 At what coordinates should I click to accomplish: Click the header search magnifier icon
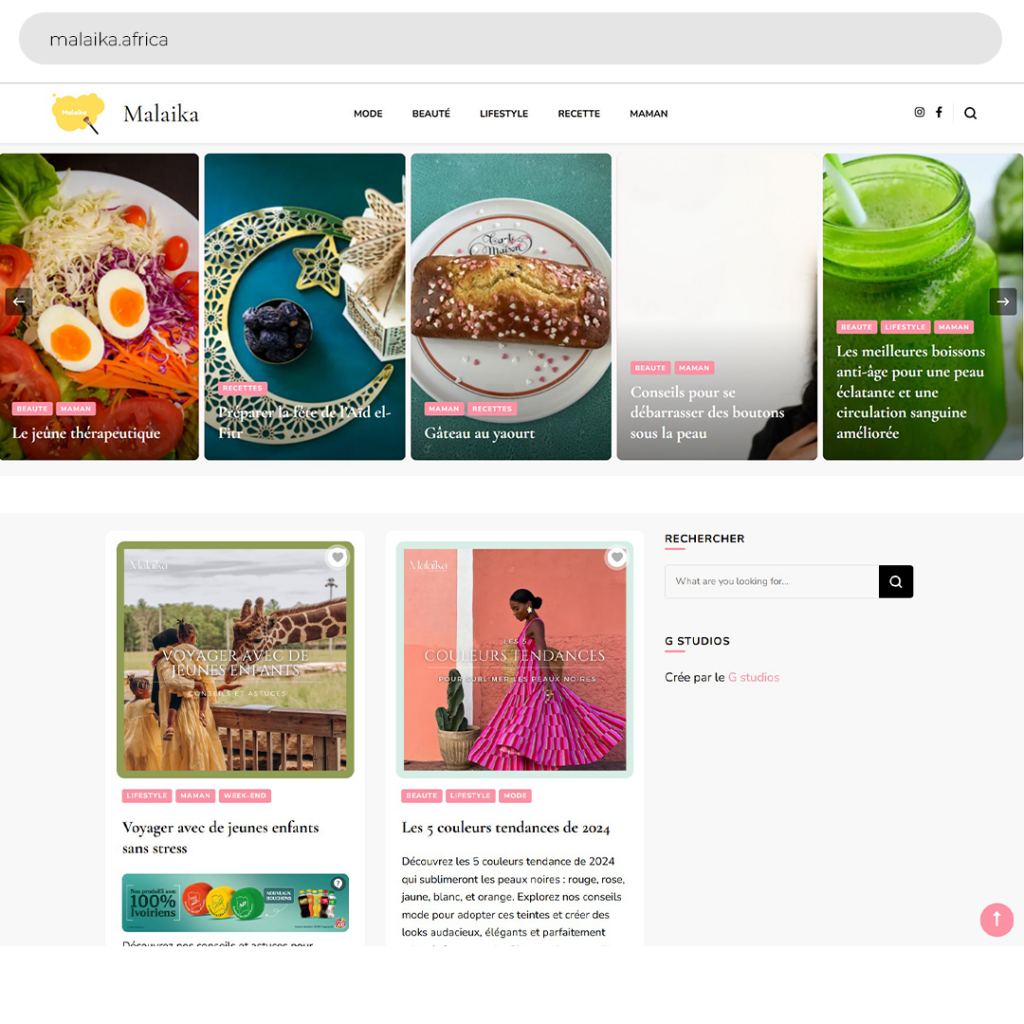point(970,113)
